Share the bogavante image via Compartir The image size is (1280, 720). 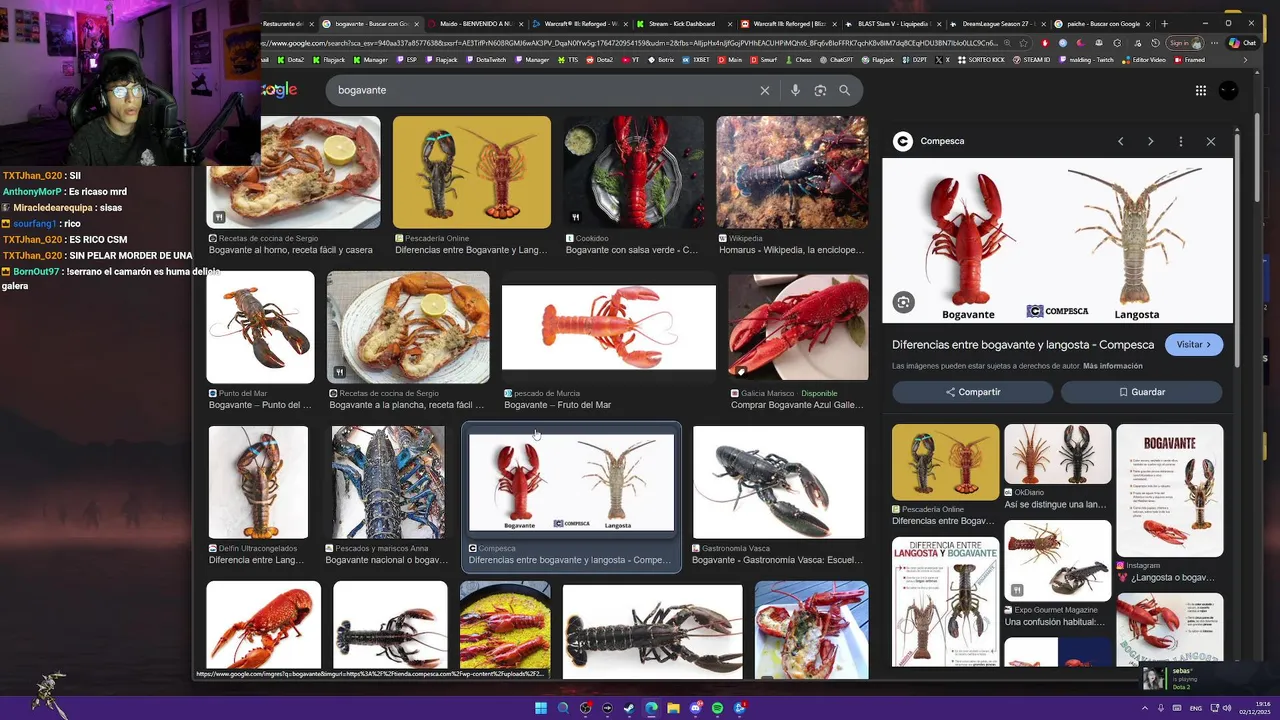click(973, 392)
